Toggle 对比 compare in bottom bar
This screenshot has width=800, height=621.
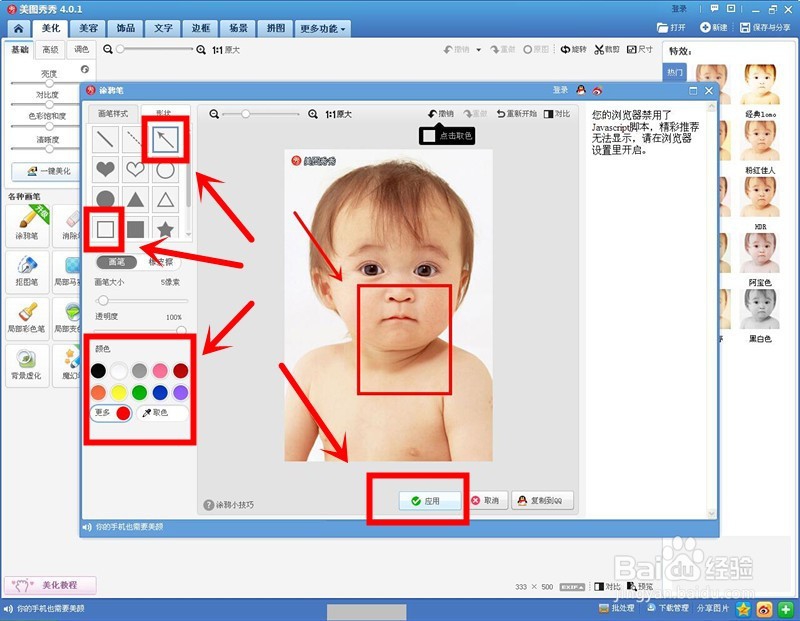pos(607,586)
